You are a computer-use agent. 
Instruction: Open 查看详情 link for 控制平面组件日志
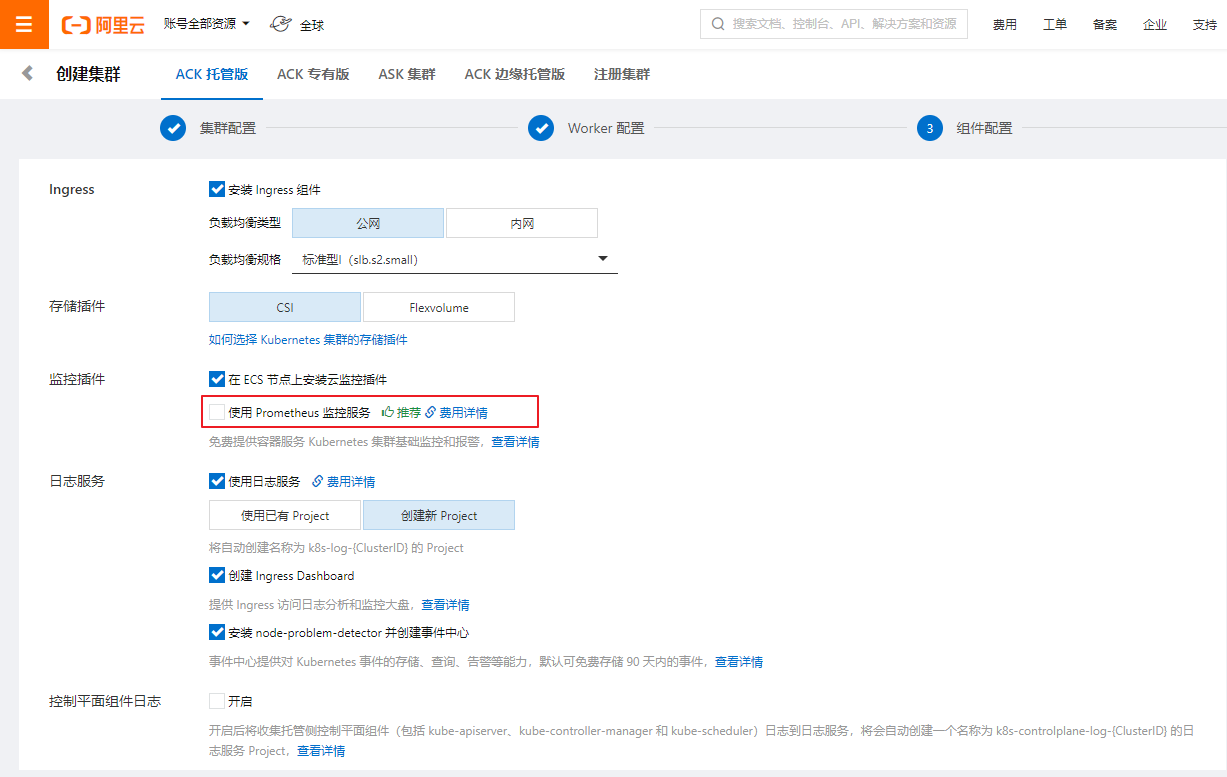tap(321, 751)
